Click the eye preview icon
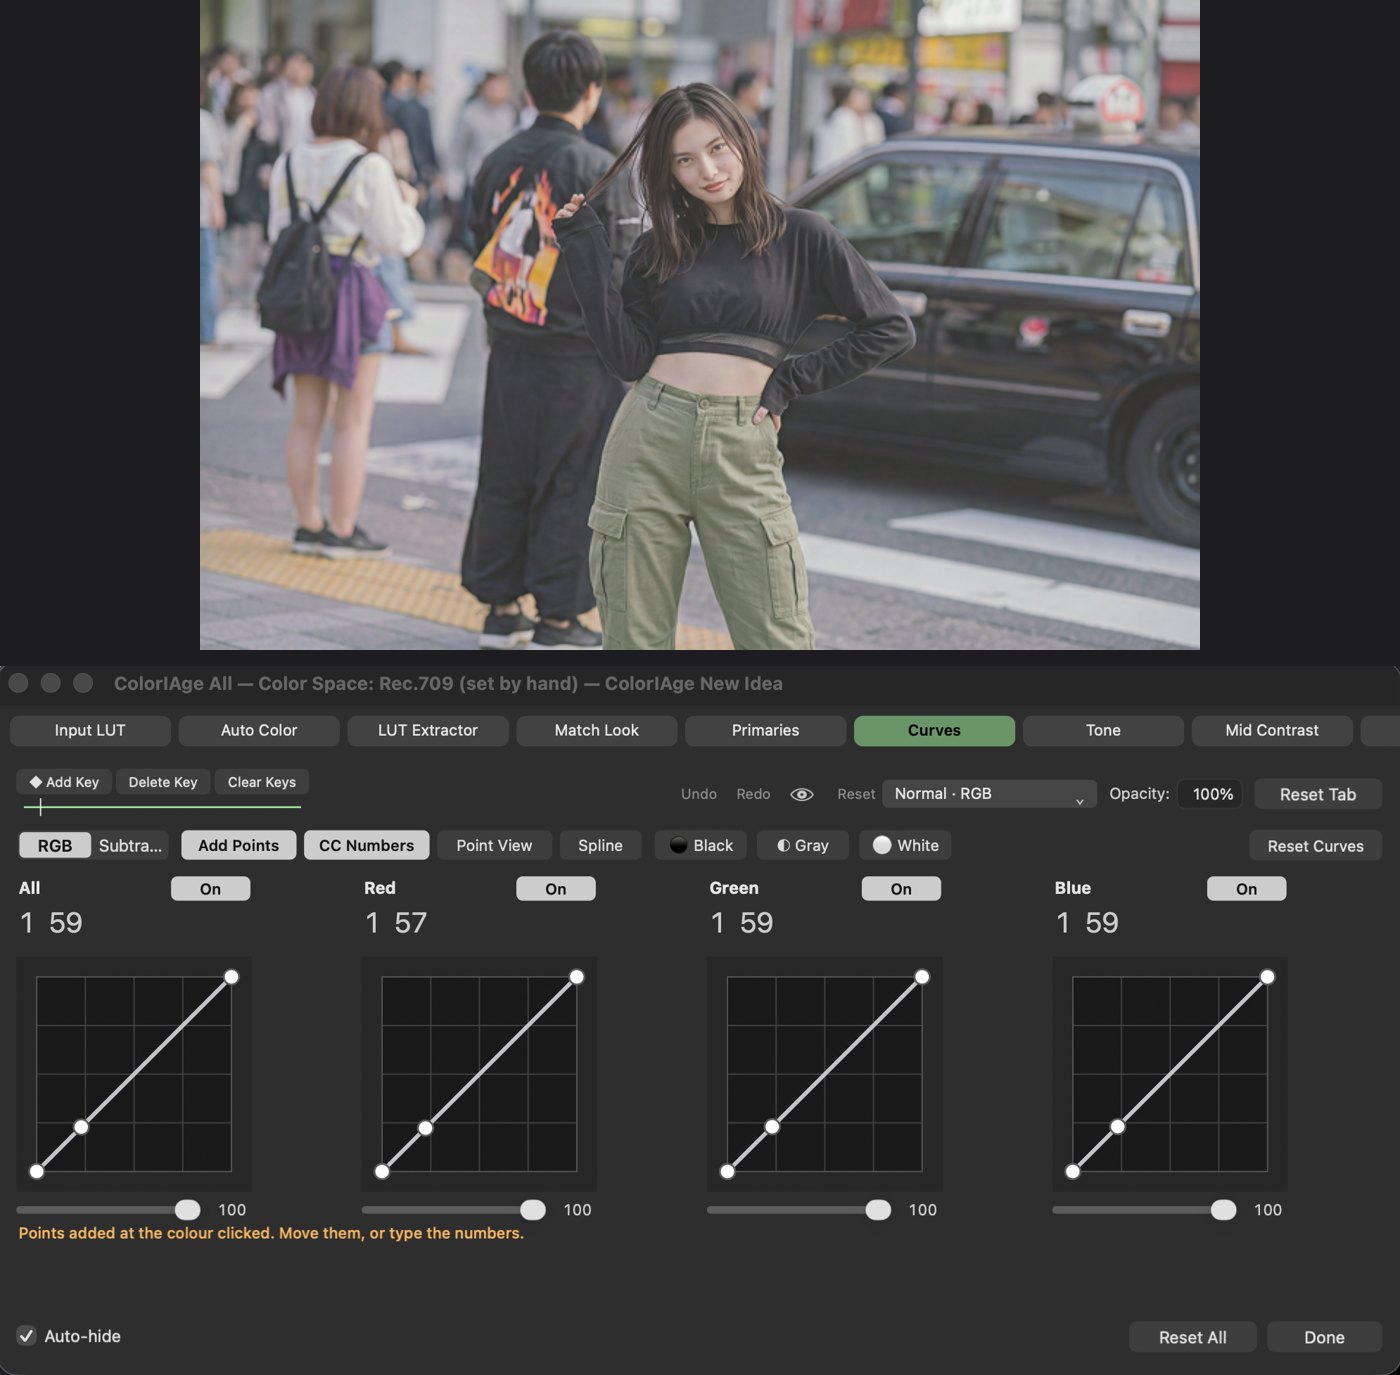 [x=802, y=794]
